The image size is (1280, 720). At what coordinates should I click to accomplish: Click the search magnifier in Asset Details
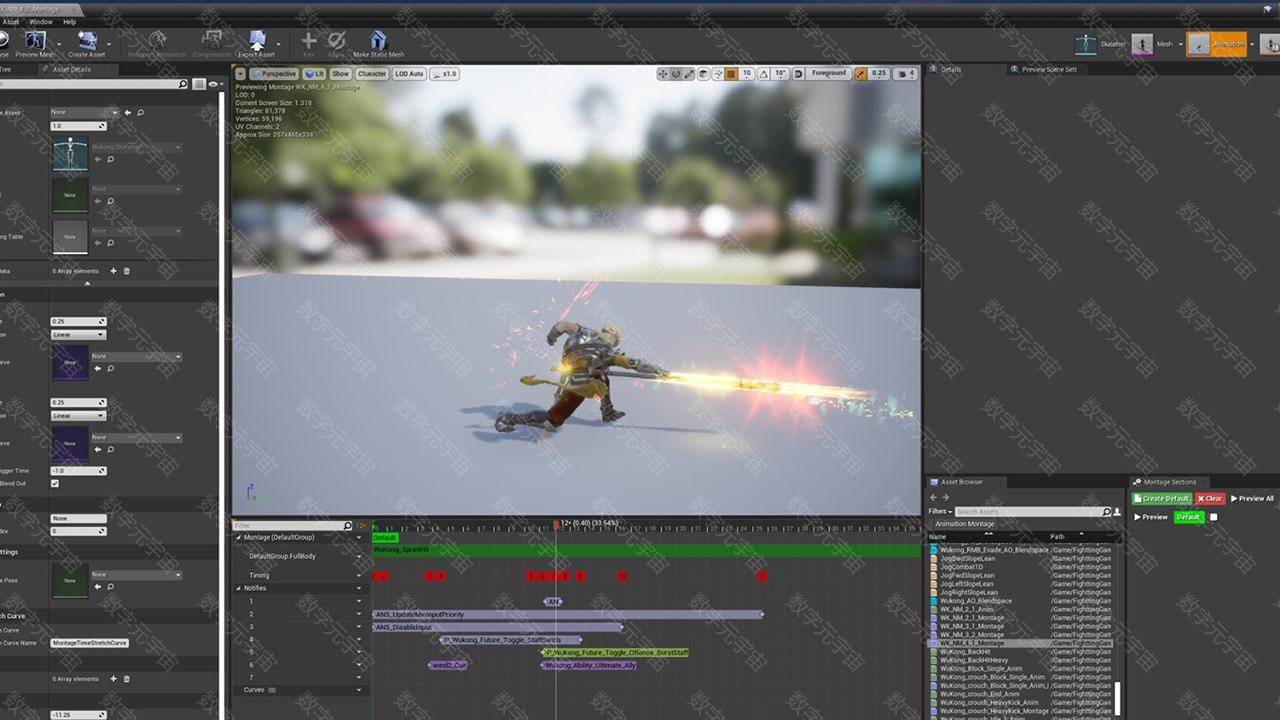tap(183, 84)
